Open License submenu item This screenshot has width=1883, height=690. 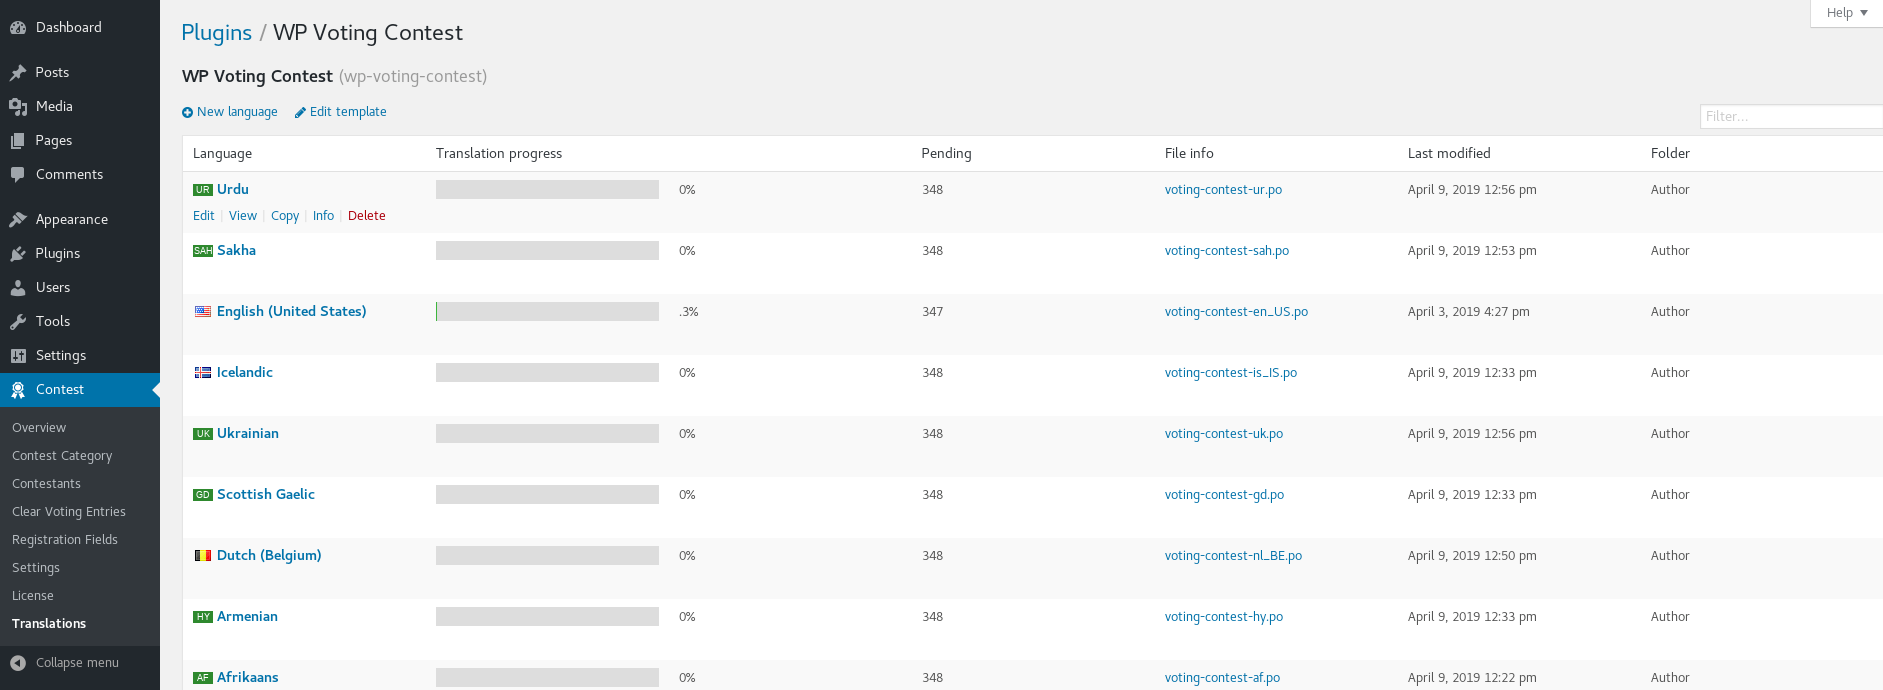33,596
